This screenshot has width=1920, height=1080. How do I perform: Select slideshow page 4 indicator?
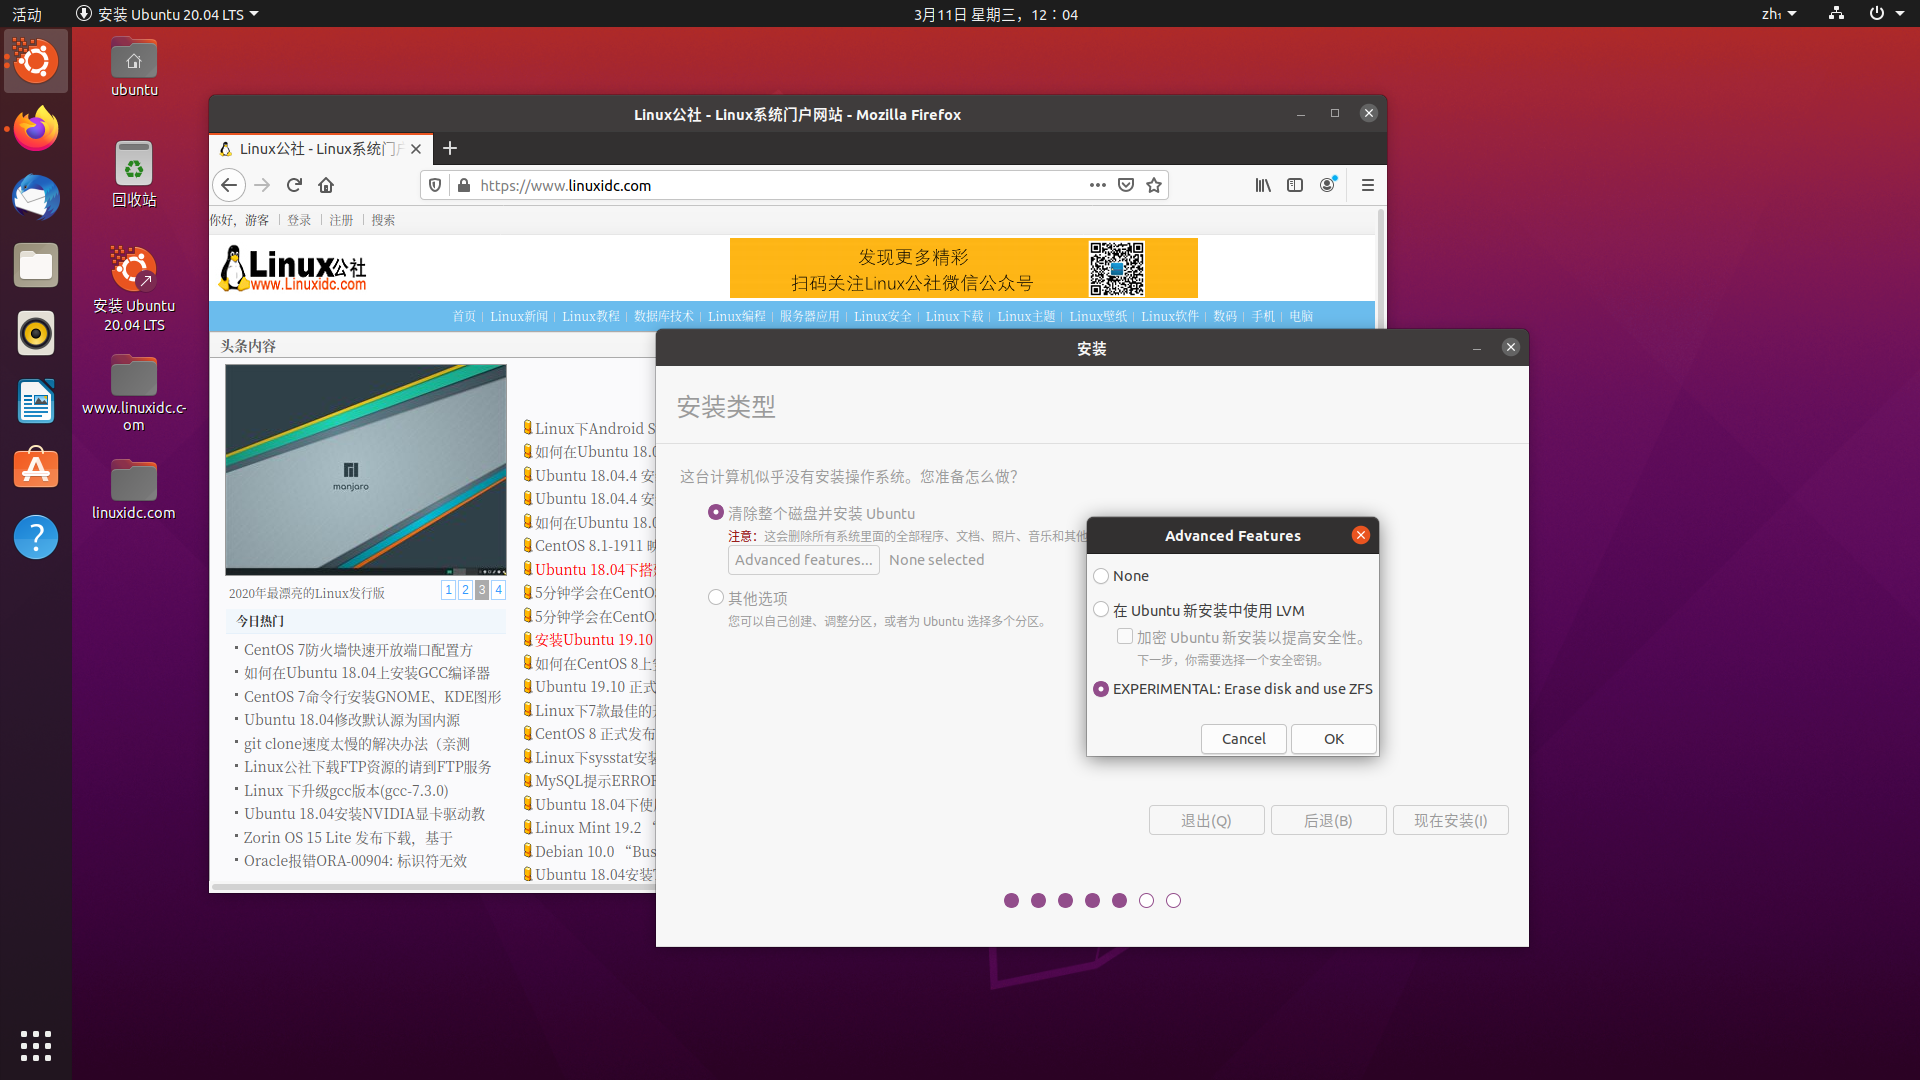point(498,590)
